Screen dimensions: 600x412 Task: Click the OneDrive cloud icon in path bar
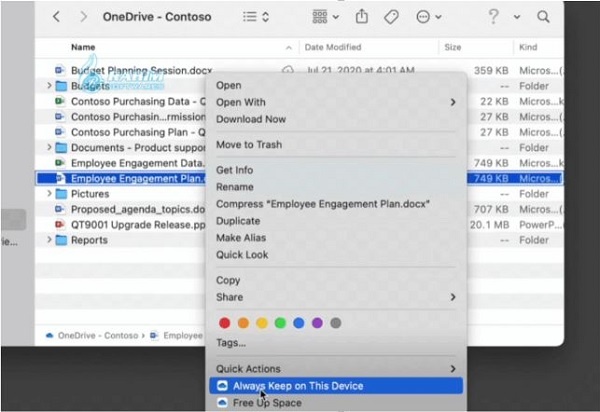tap(49, 335)
